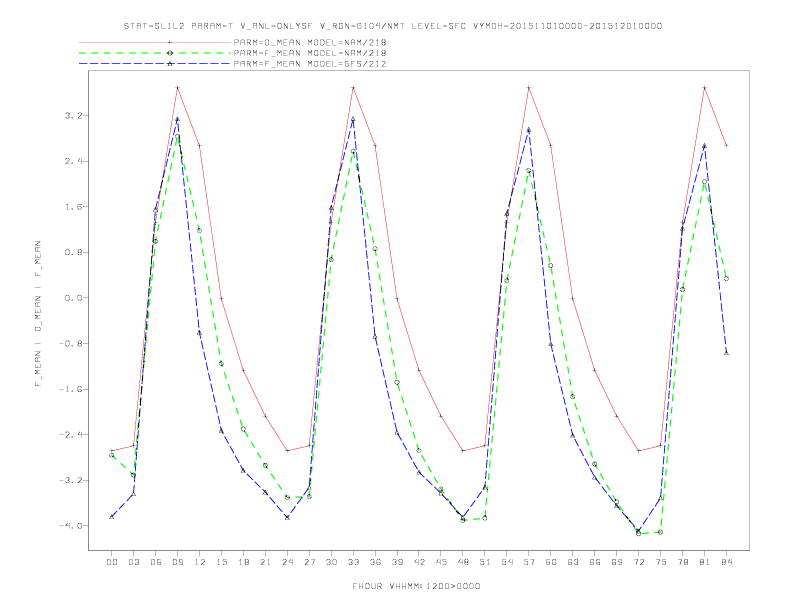Click the green dashed legend line sample
Image resolution: width=792 pixels, height=612 pixels.
point(155,53)
